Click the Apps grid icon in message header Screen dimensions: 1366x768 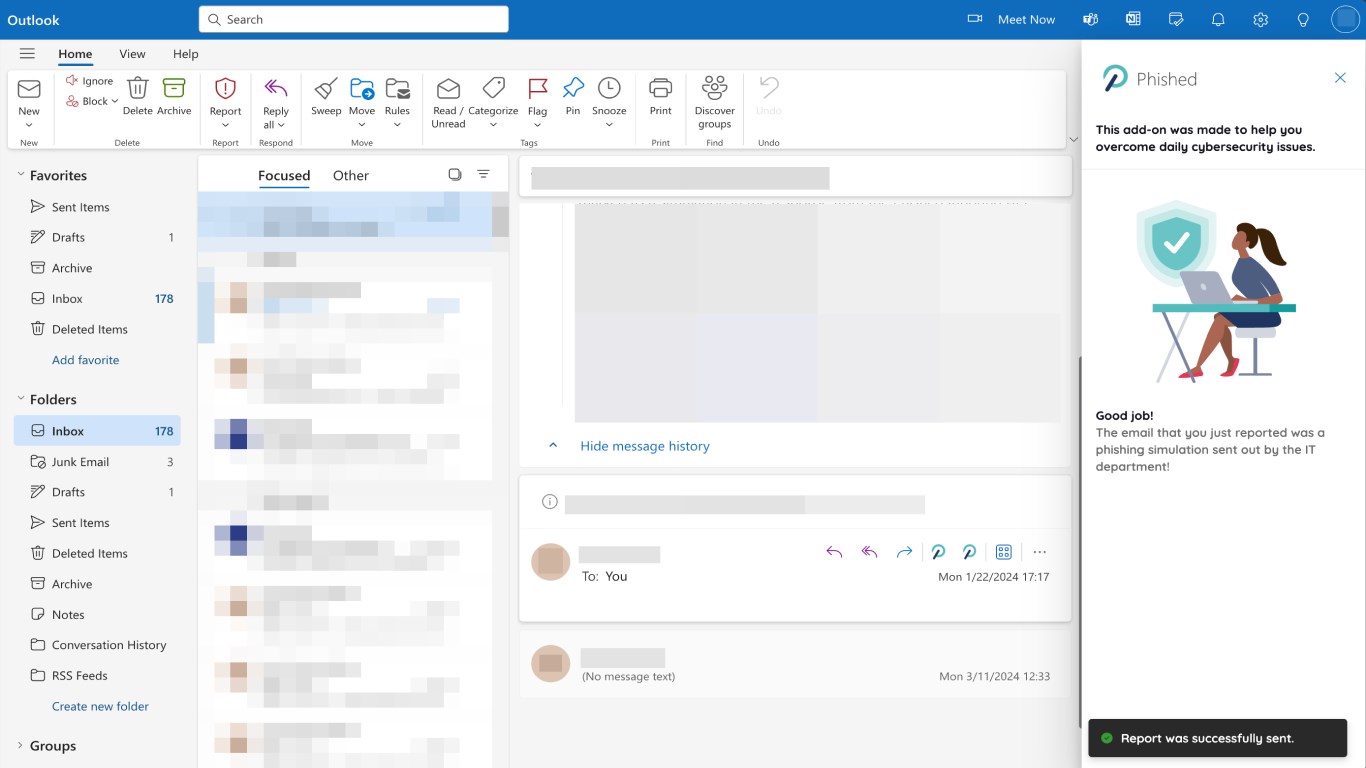pos(1004,552)
